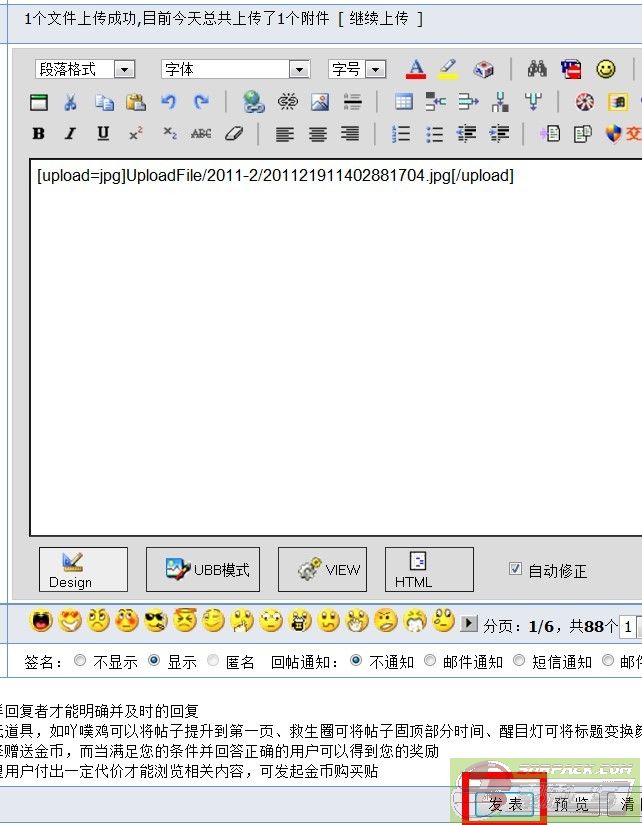The width and height of the screenshot is (642, 825).
Task: Toggle the 自动修正 checkbox
Action: click(x=515, y=569)
